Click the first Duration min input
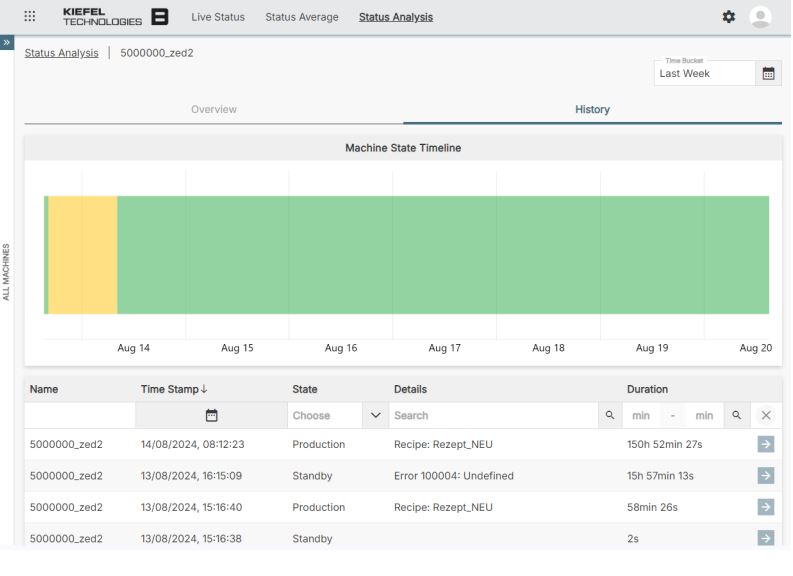Viewport: 793px width, 576px height. pos(641,415)
